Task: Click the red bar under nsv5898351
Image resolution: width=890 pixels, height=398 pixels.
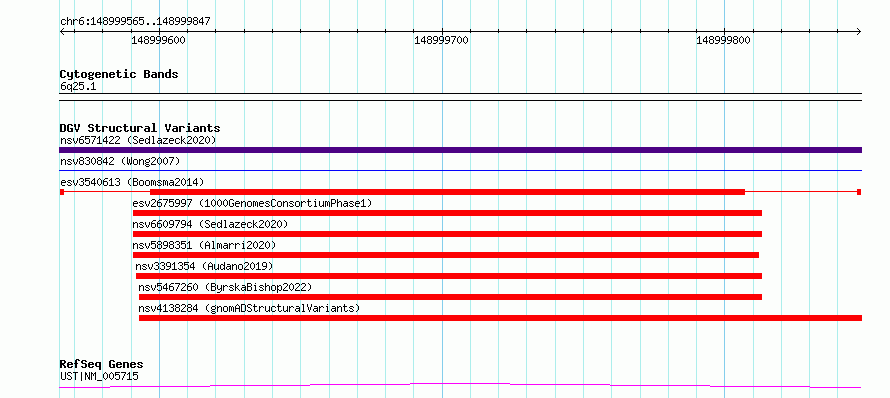Action: 446,255
